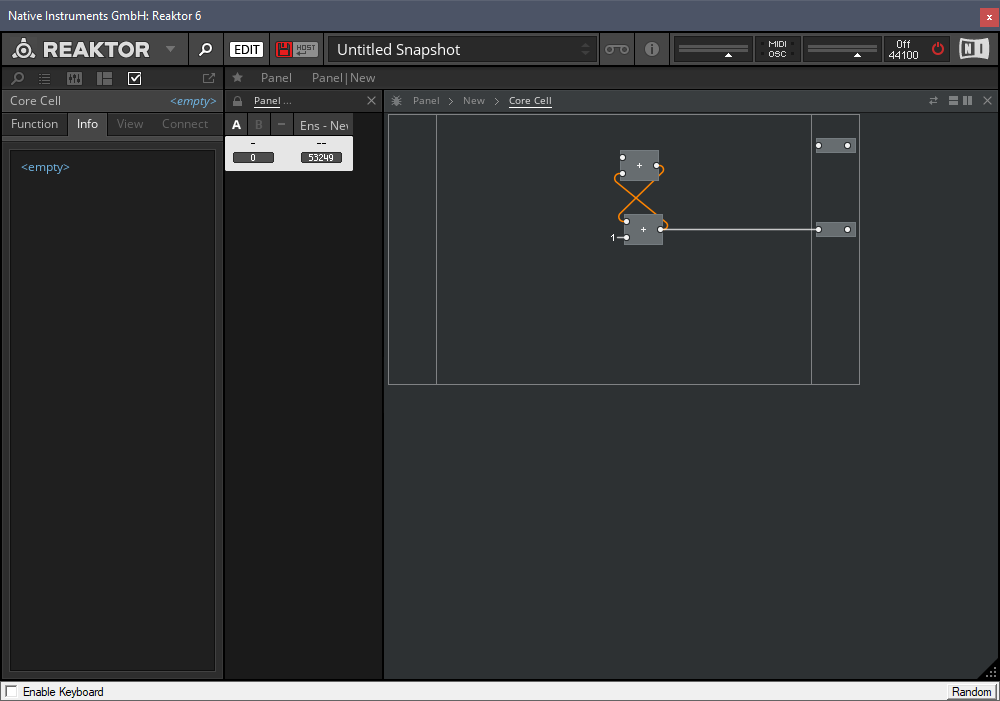The width and height of the screenshot is (1000, 701).
Task: Select the properties checkbox icon tab
Action: [x=135, y=78]
